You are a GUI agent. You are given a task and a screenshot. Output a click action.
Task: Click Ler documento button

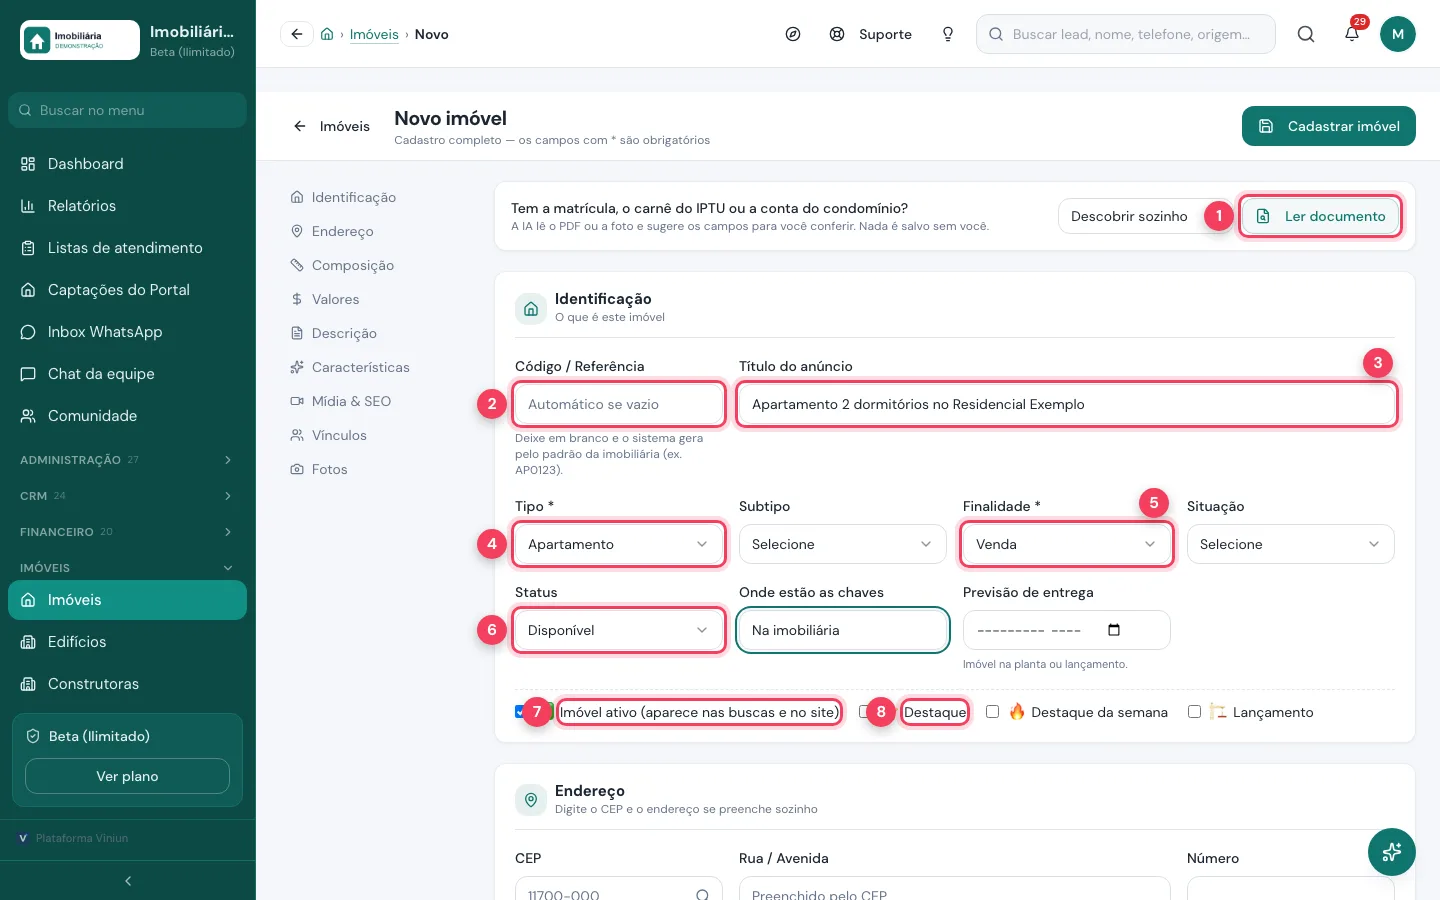click(1320, 216)
